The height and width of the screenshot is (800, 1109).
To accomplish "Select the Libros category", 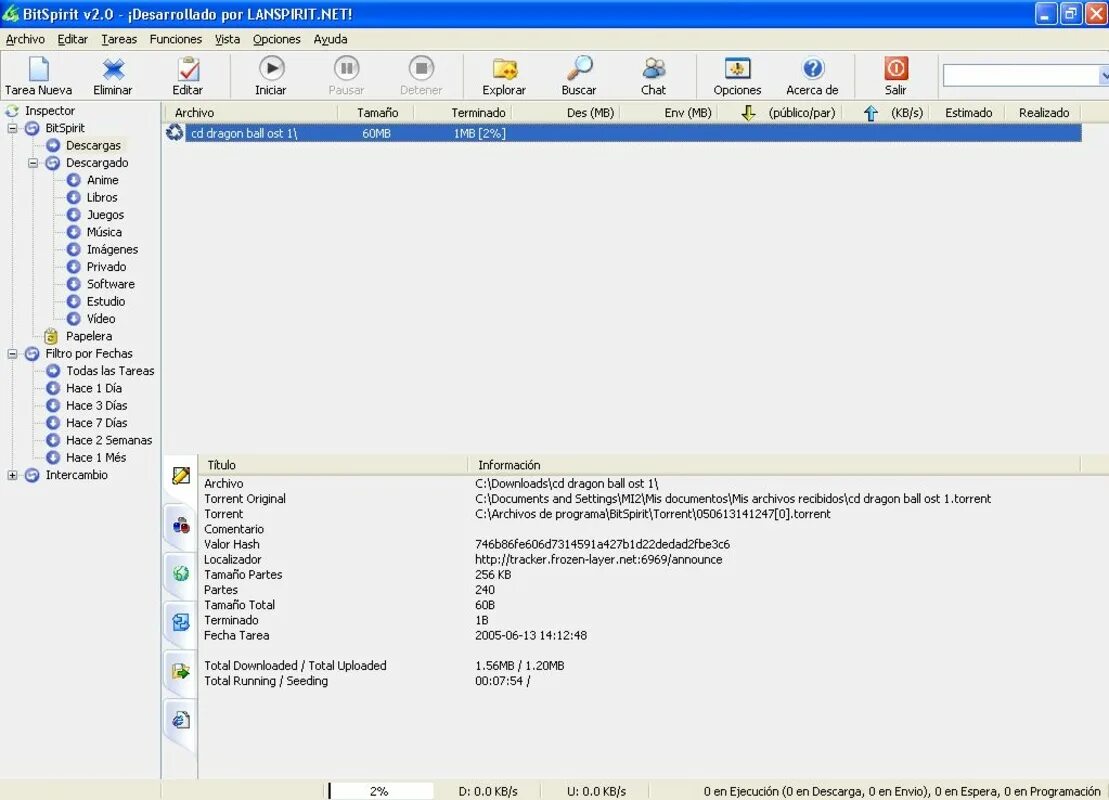I will [x=102, y=197].
